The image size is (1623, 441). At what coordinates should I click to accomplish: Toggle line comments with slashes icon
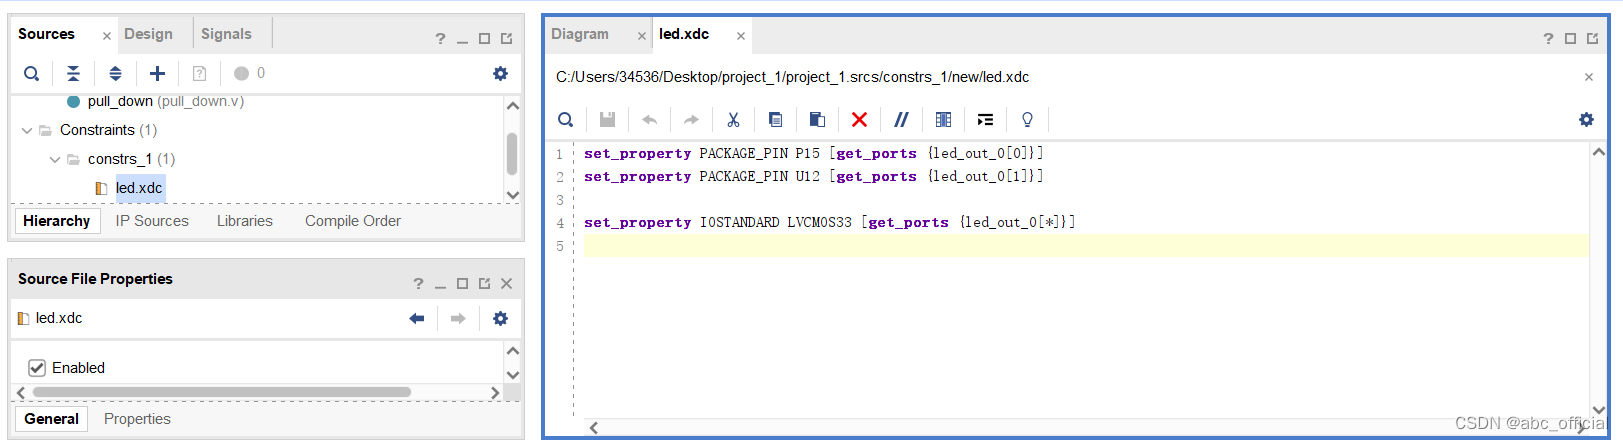[x=901, y=119]
